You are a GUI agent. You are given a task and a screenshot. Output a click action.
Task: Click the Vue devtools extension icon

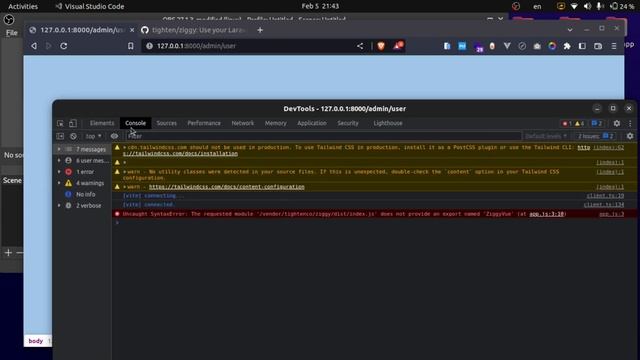click(507, 46)
